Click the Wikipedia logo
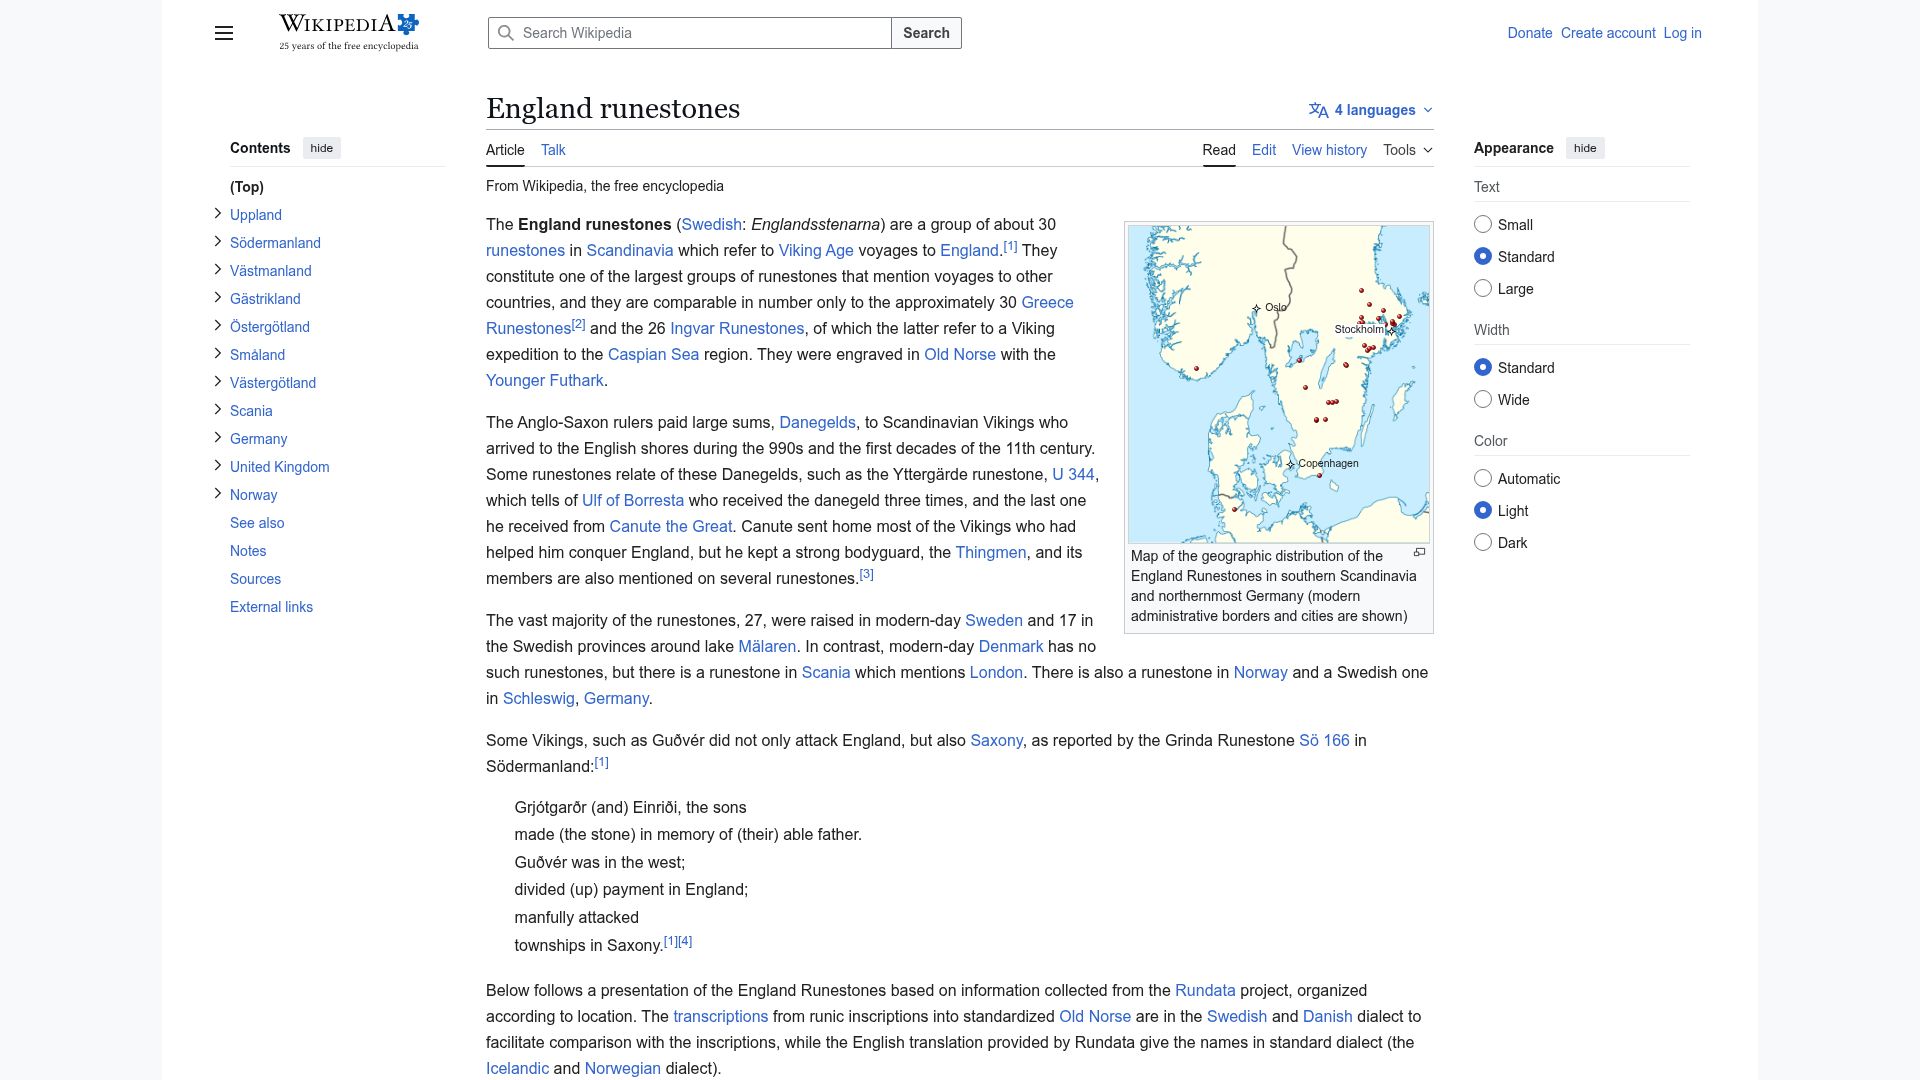This screenshot has height=1080, width=1920. click(349, 32)
